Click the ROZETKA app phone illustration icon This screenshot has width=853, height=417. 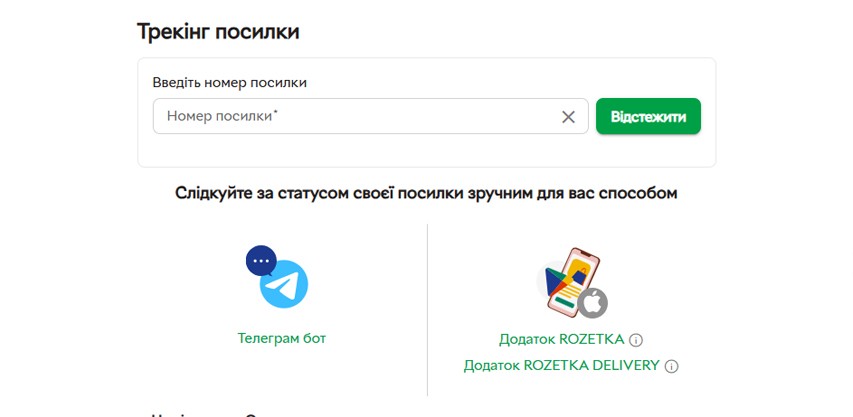tap(572, 283)
